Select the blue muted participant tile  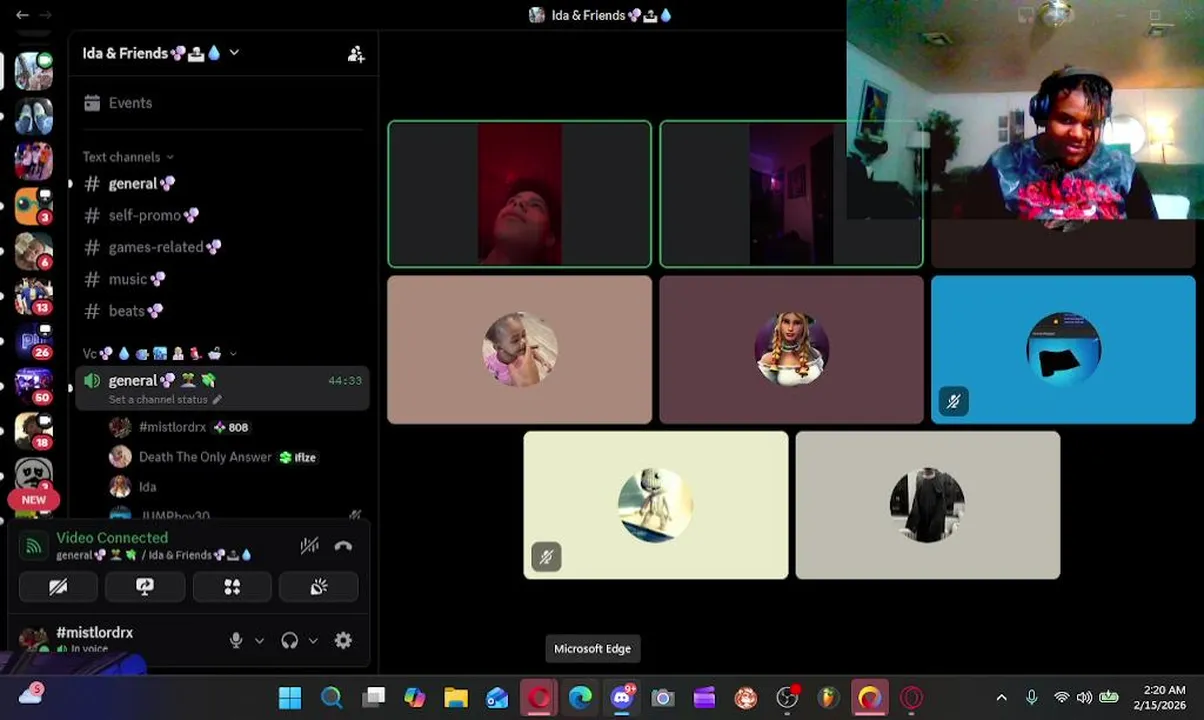(1063, 350)
